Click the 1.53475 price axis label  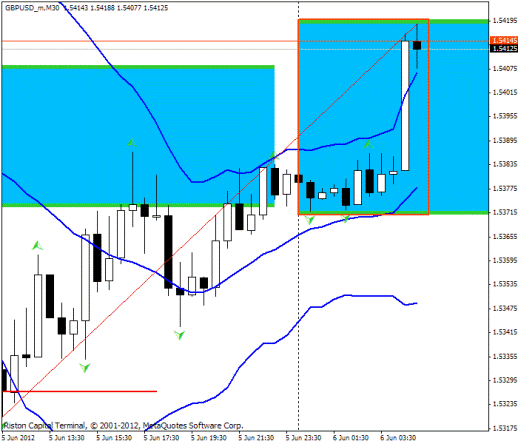point(505,308)
